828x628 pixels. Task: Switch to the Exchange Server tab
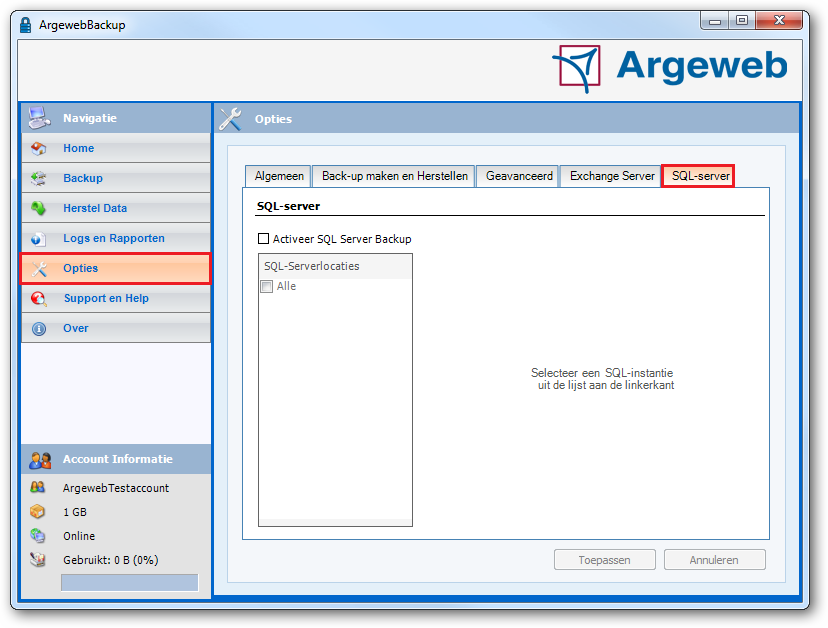tap(611, 176)
